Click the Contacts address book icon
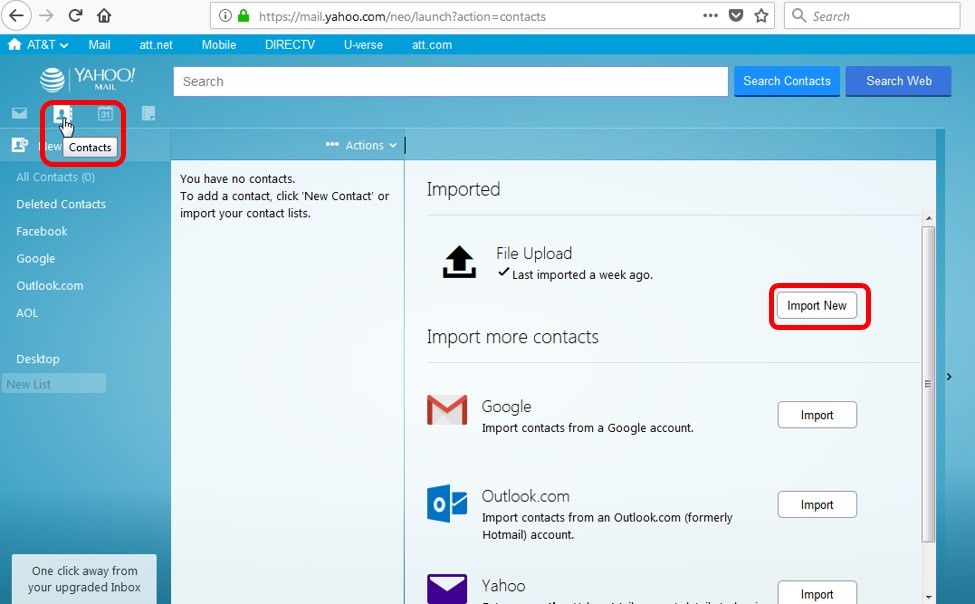 pos(62,113)
